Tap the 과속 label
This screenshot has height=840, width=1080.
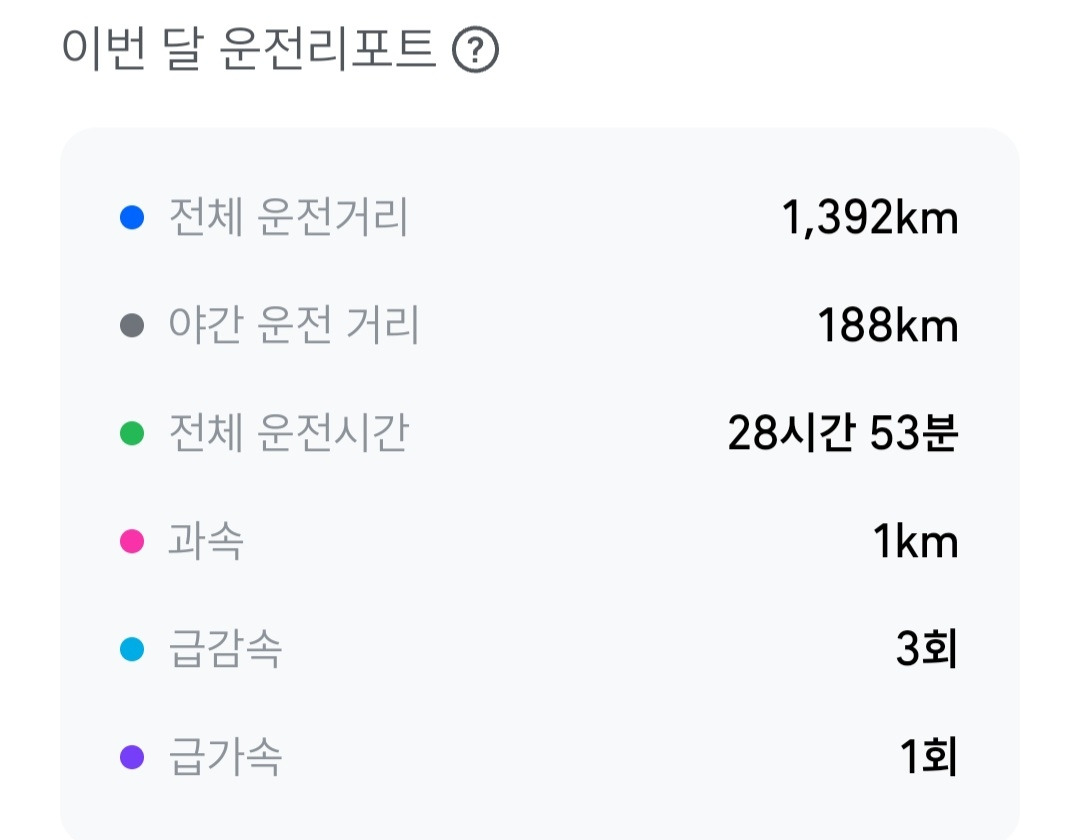[x=206, y=541]
